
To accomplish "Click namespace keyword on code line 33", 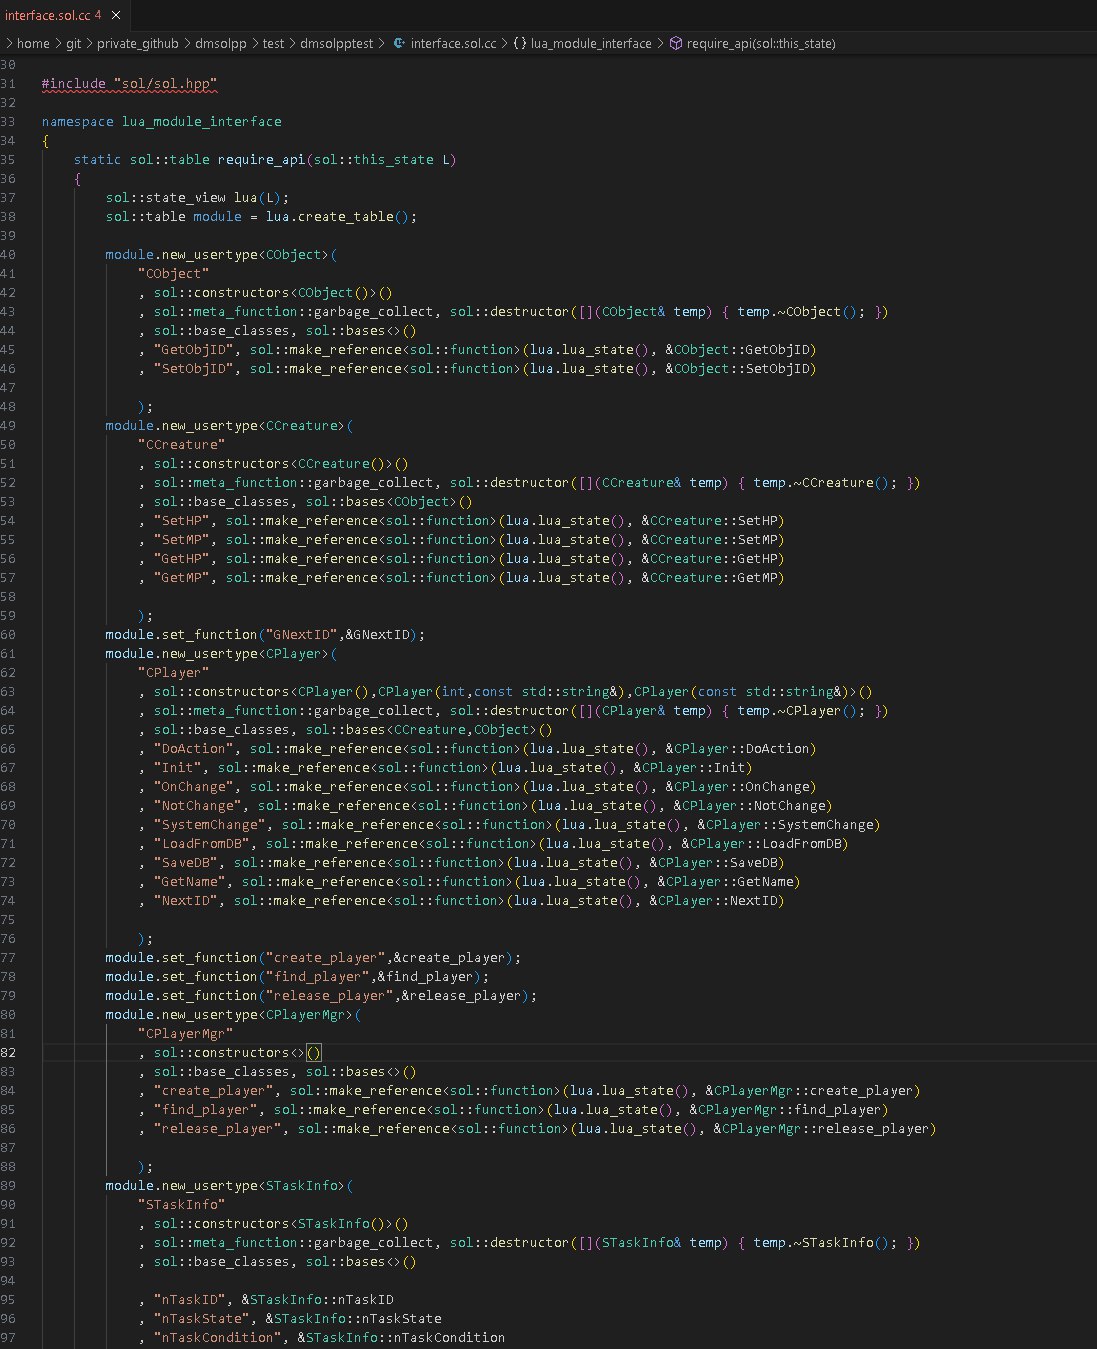I will point(78,121).
